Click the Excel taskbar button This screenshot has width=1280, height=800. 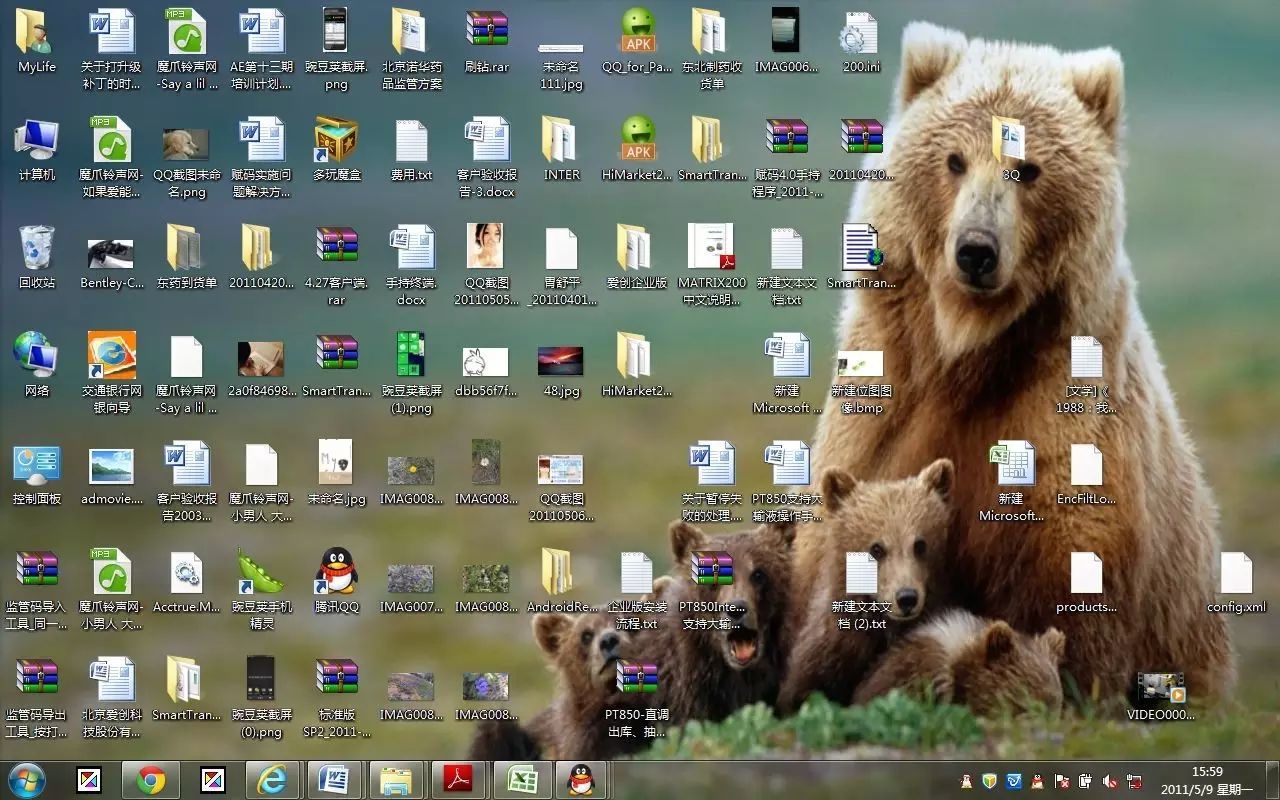(x=522, y=780)
